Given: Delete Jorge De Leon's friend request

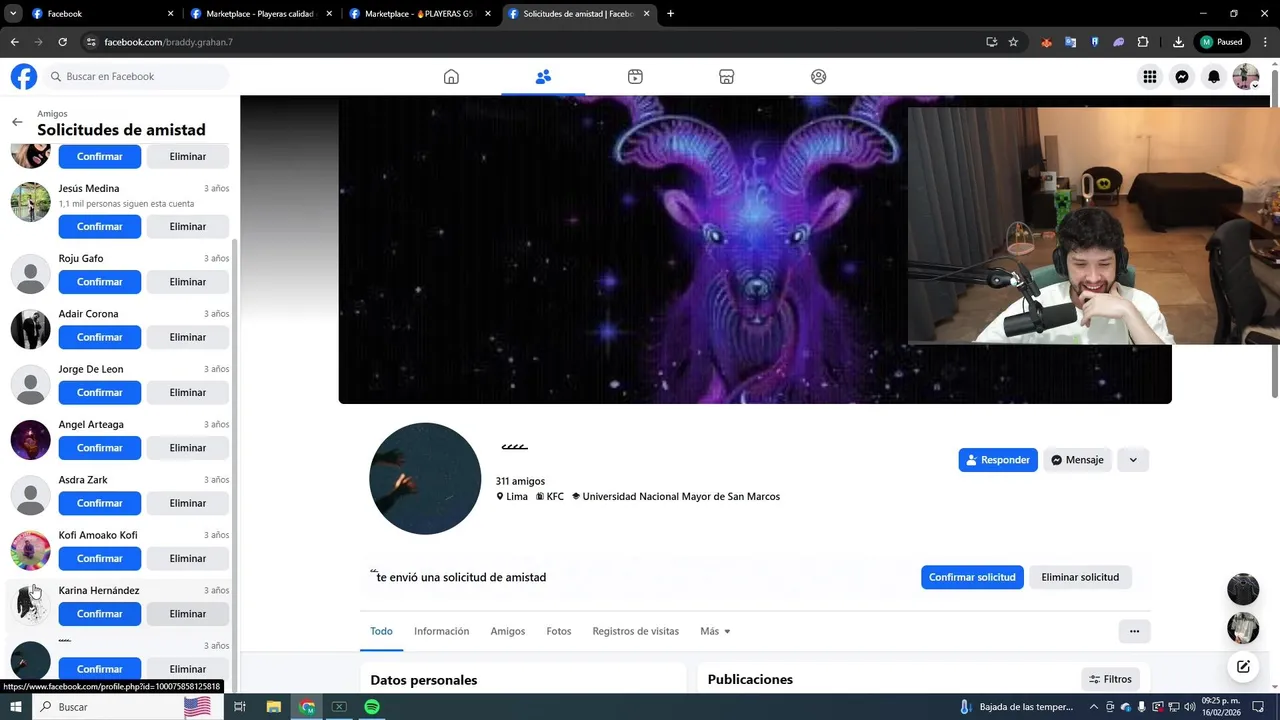Looking at the screenshot, I should point(188,393).
